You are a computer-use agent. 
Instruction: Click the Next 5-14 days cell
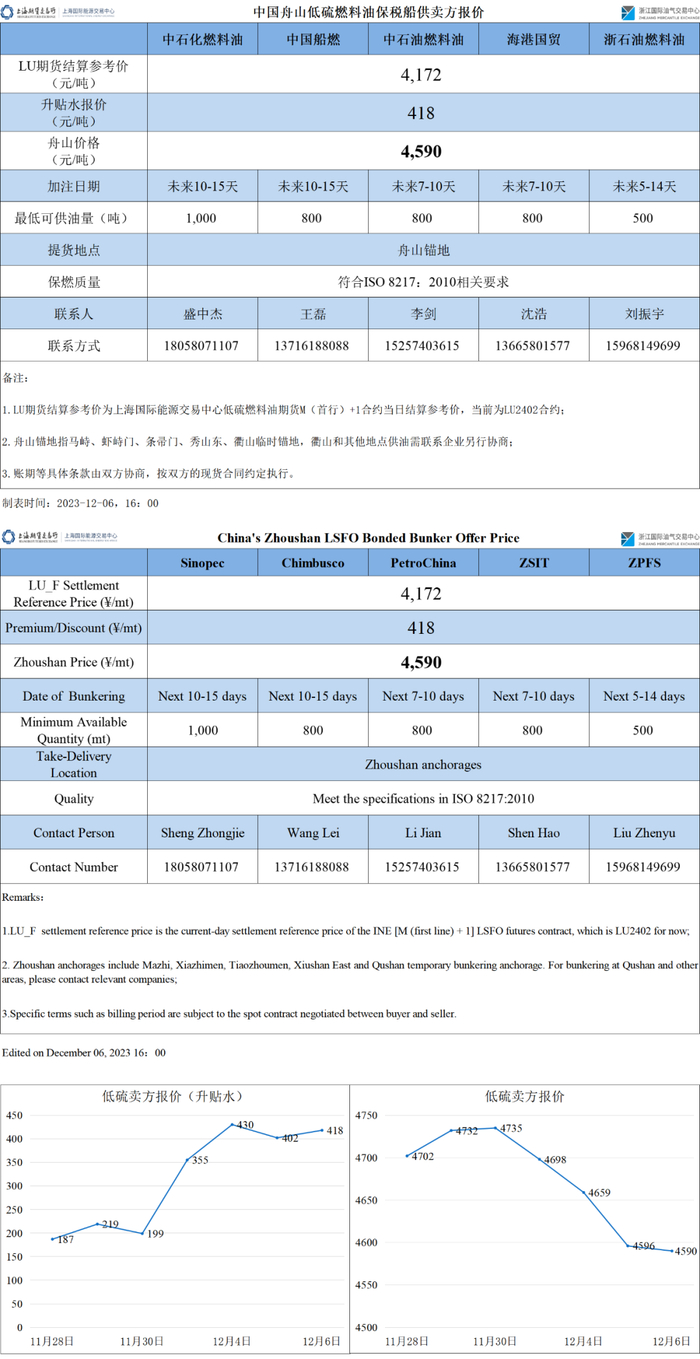[644, 696]
